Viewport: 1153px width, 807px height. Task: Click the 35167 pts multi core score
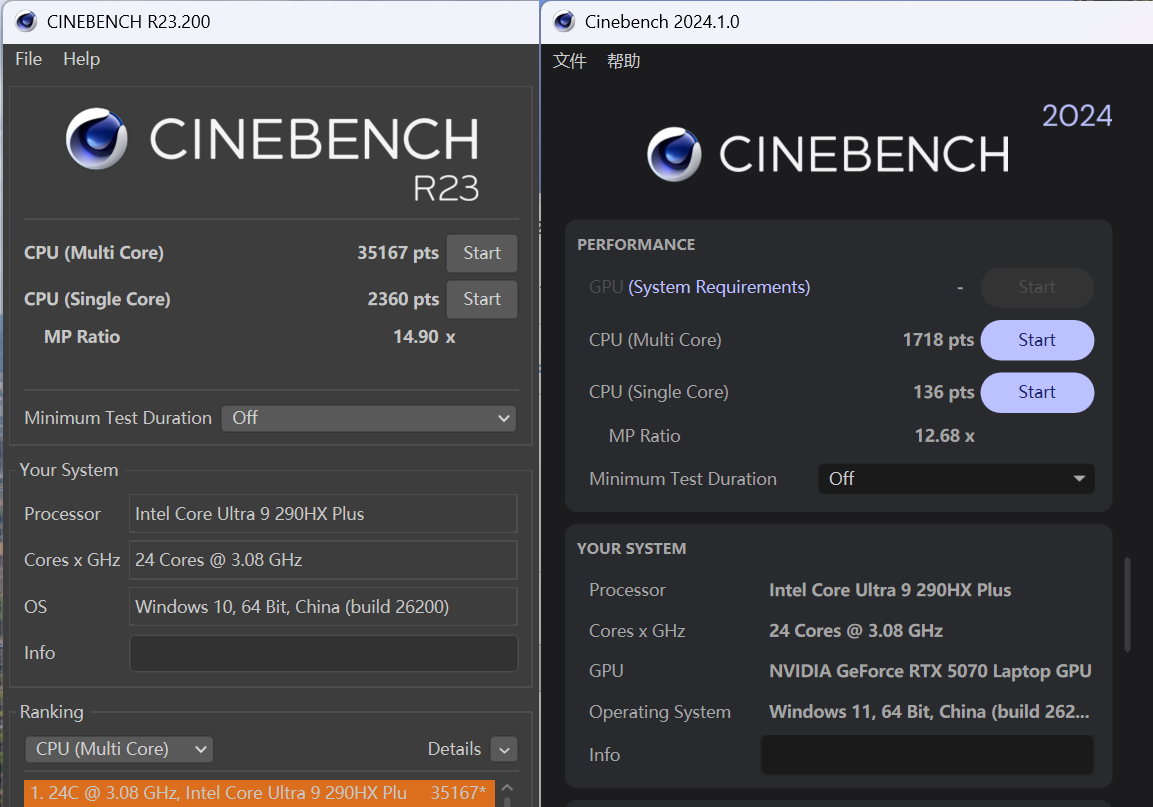coord(398,253)
